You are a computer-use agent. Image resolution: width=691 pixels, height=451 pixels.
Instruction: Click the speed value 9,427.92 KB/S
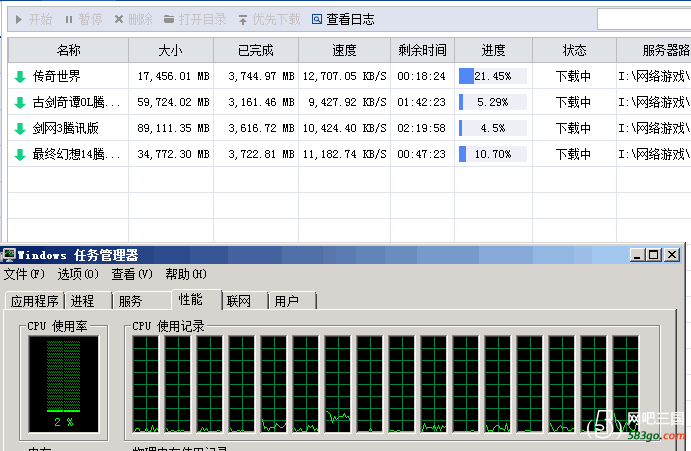(x=347, y=102)
